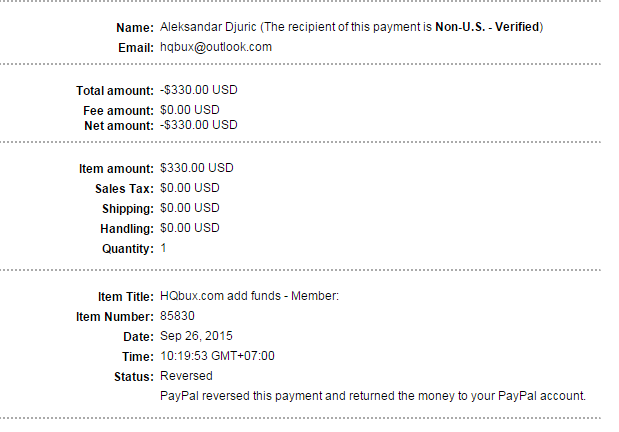The image size is (619, 432).
Task: Click the time 10:19:53 GMT+07:00
Action: tap(217, 356)
